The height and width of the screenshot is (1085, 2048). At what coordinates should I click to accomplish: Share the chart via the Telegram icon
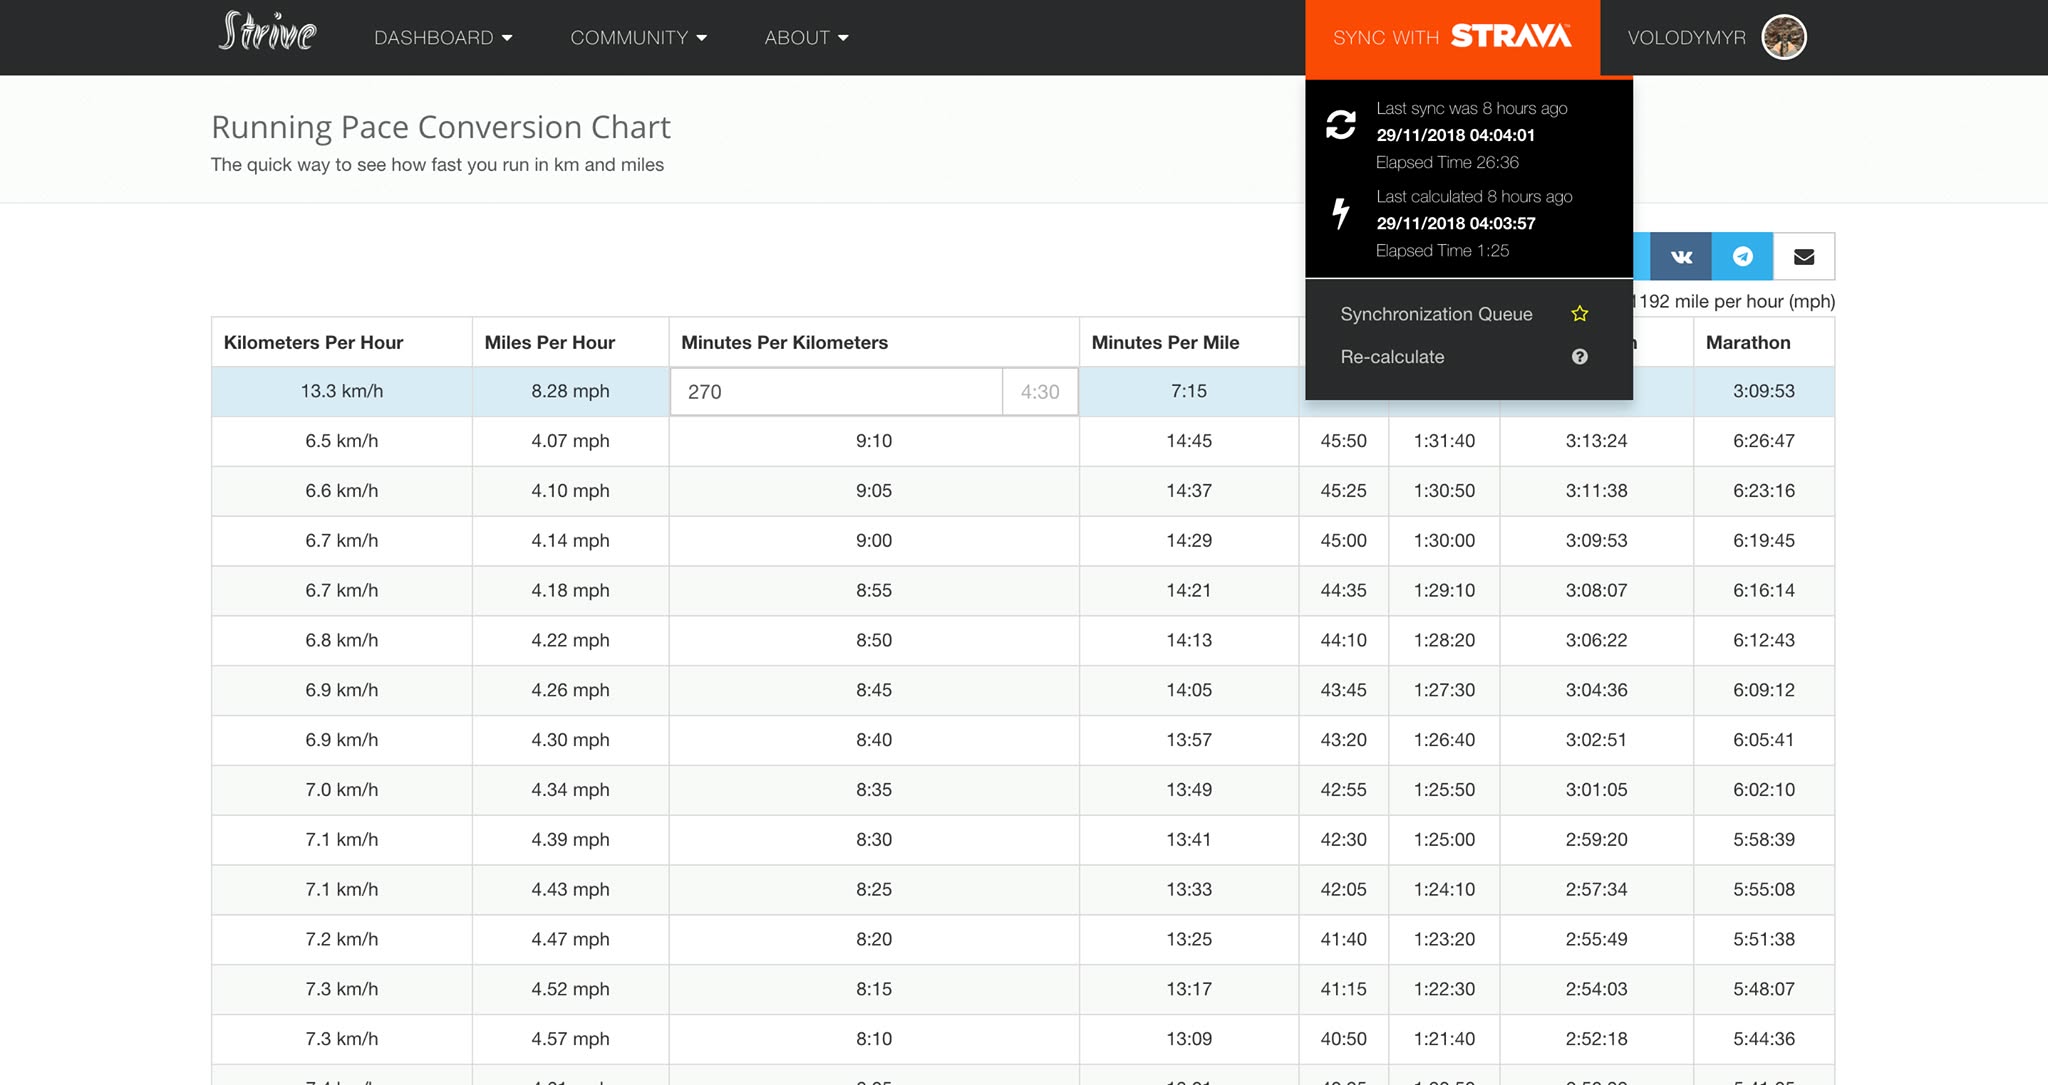click(x=1742, y=256)
